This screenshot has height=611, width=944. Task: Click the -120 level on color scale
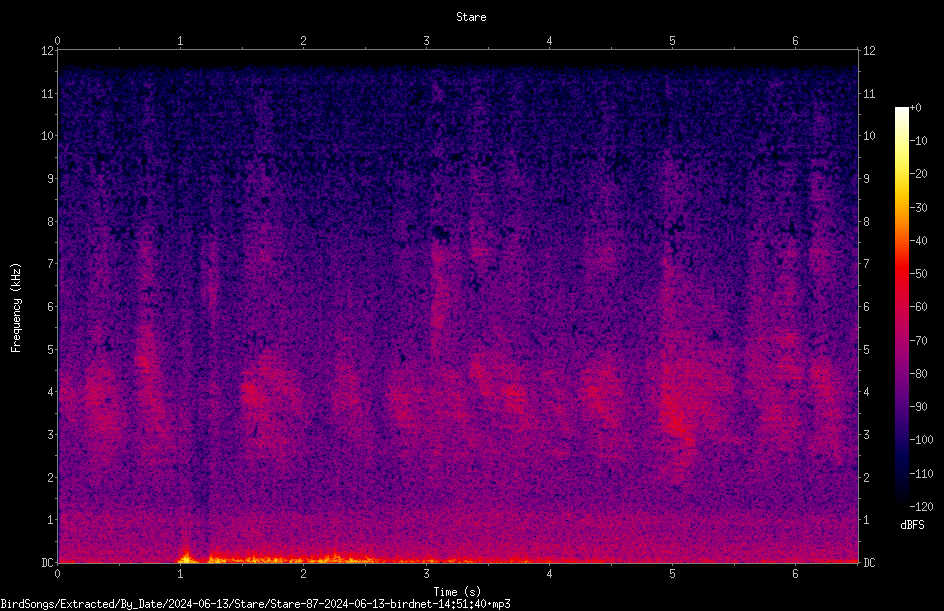coord(921,506)
